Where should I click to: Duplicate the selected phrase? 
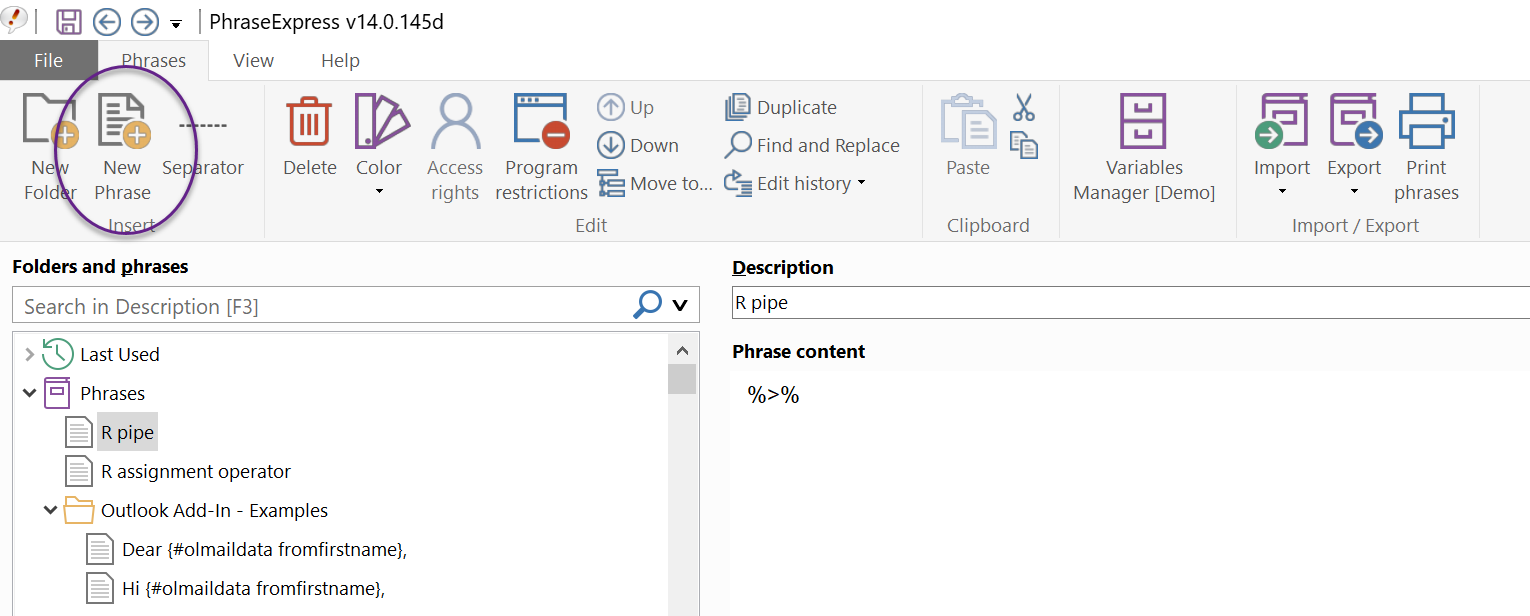pyautogui.click(x=782, y=107)
